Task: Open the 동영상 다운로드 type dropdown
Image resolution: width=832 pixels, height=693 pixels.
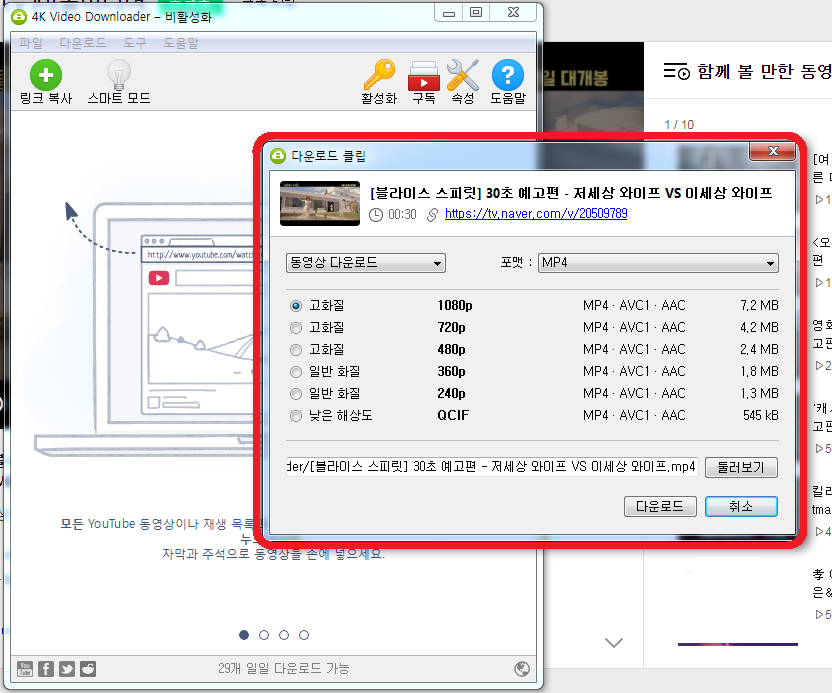Action: [x=366, y=263]
